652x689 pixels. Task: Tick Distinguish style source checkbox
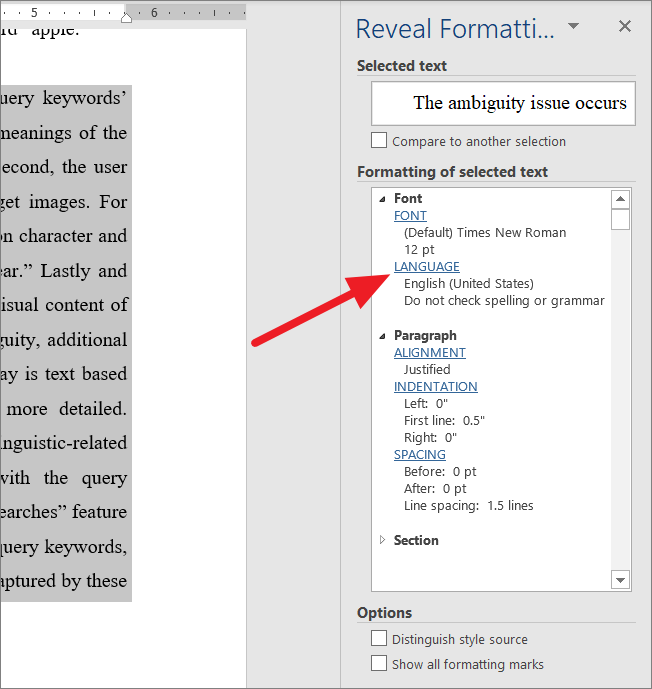point(379,638)
